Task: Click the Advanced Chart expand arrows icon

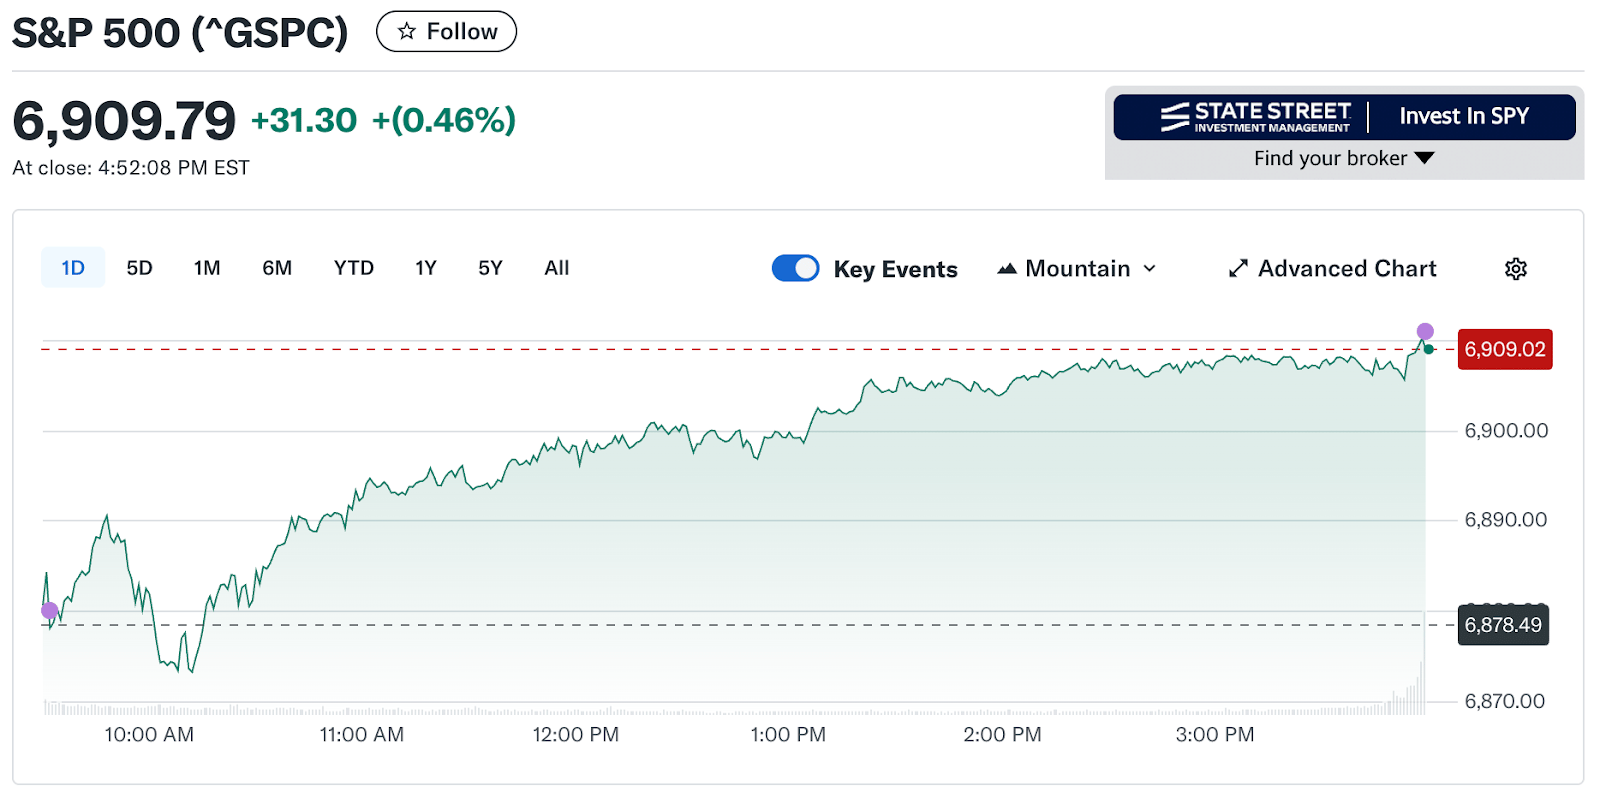Action: point(1238,269)
